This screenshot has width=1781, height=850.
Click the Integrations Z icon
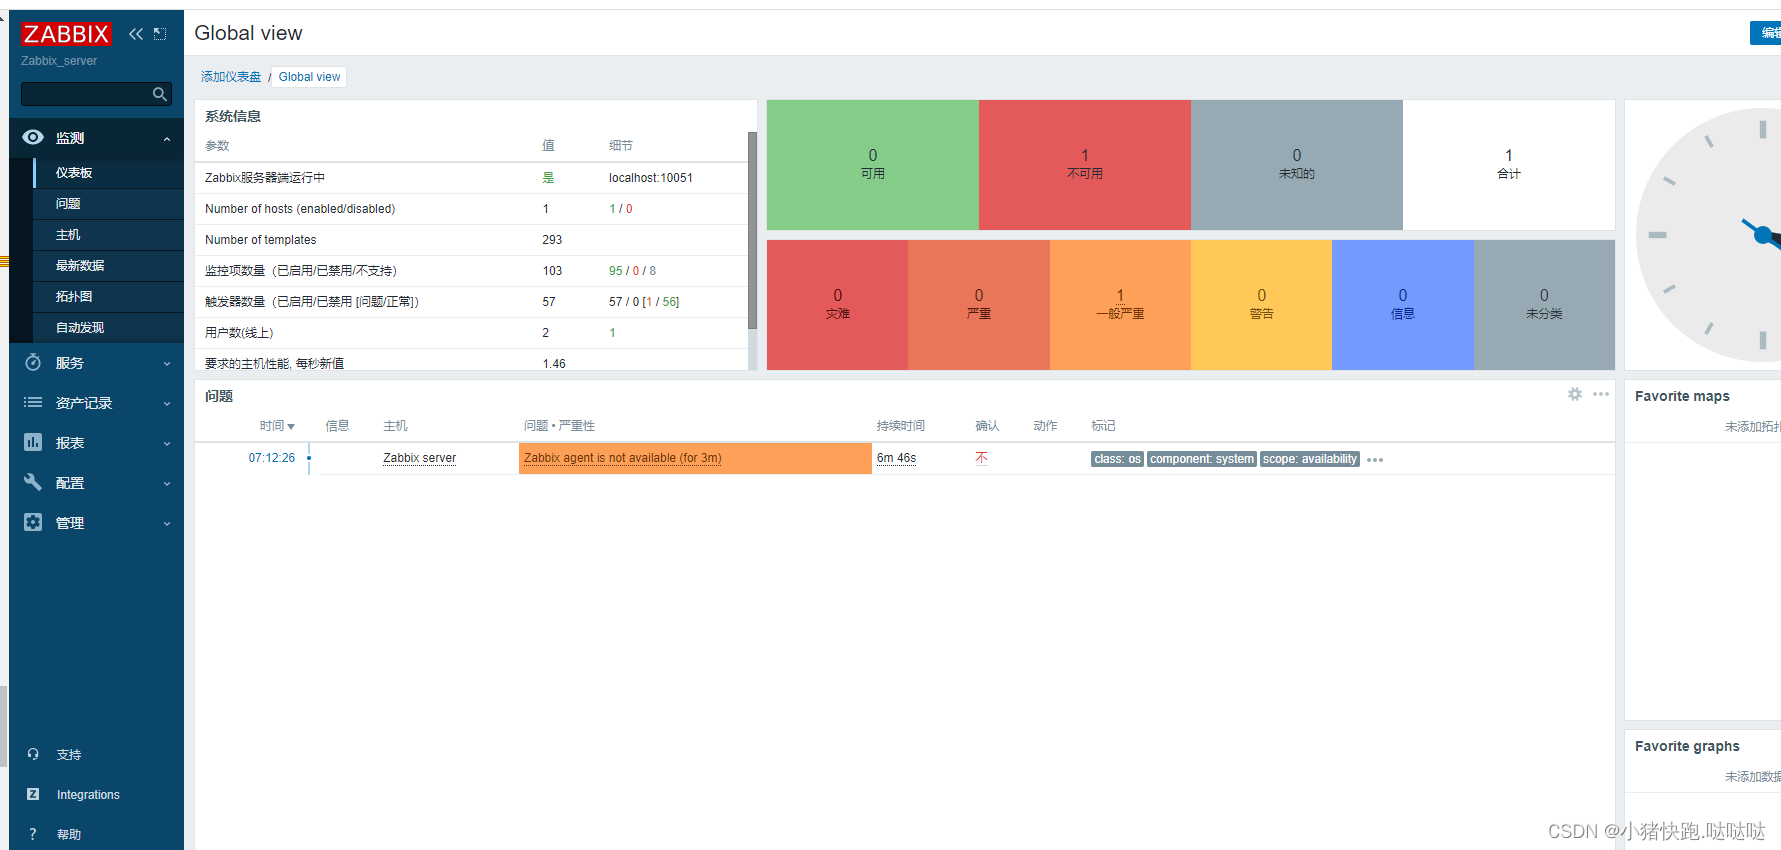33,794
